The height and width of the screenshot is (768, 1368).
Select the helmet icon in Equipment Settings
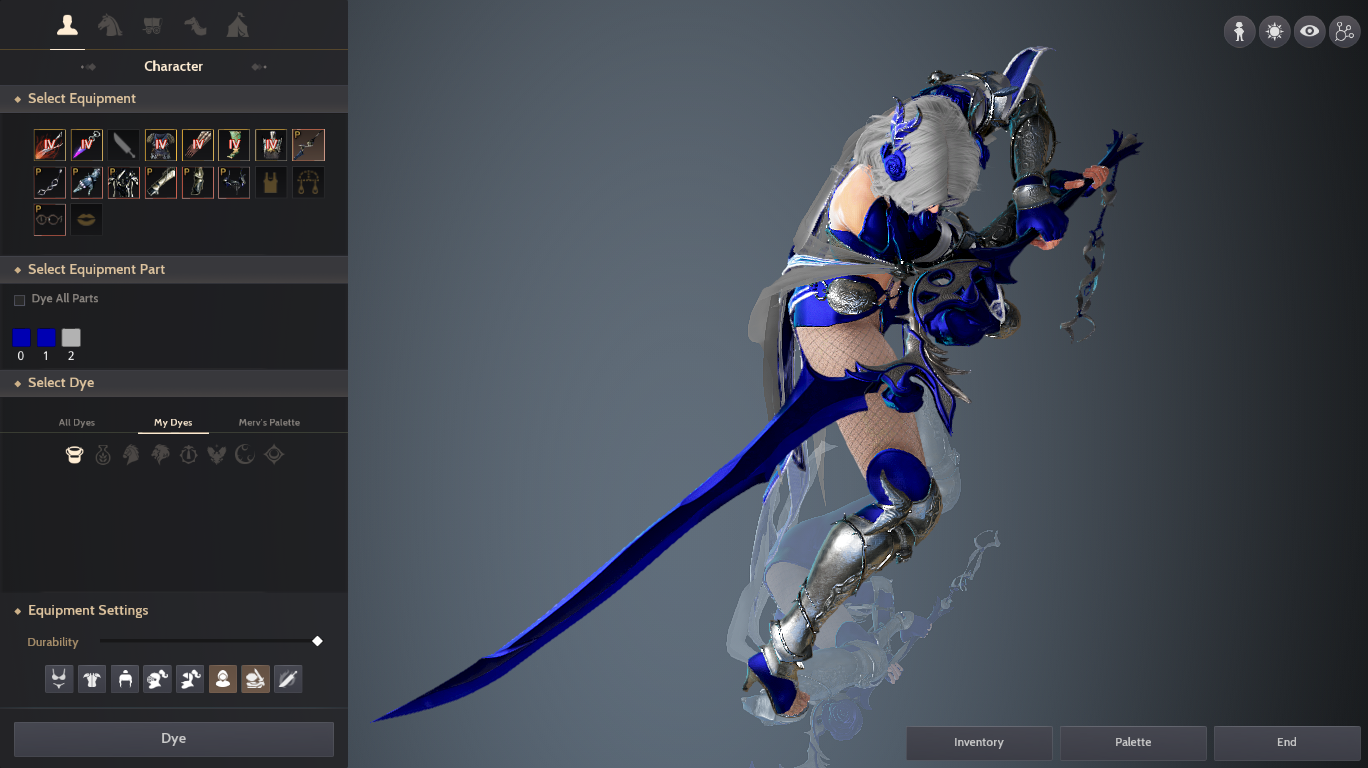click(125, 678)
